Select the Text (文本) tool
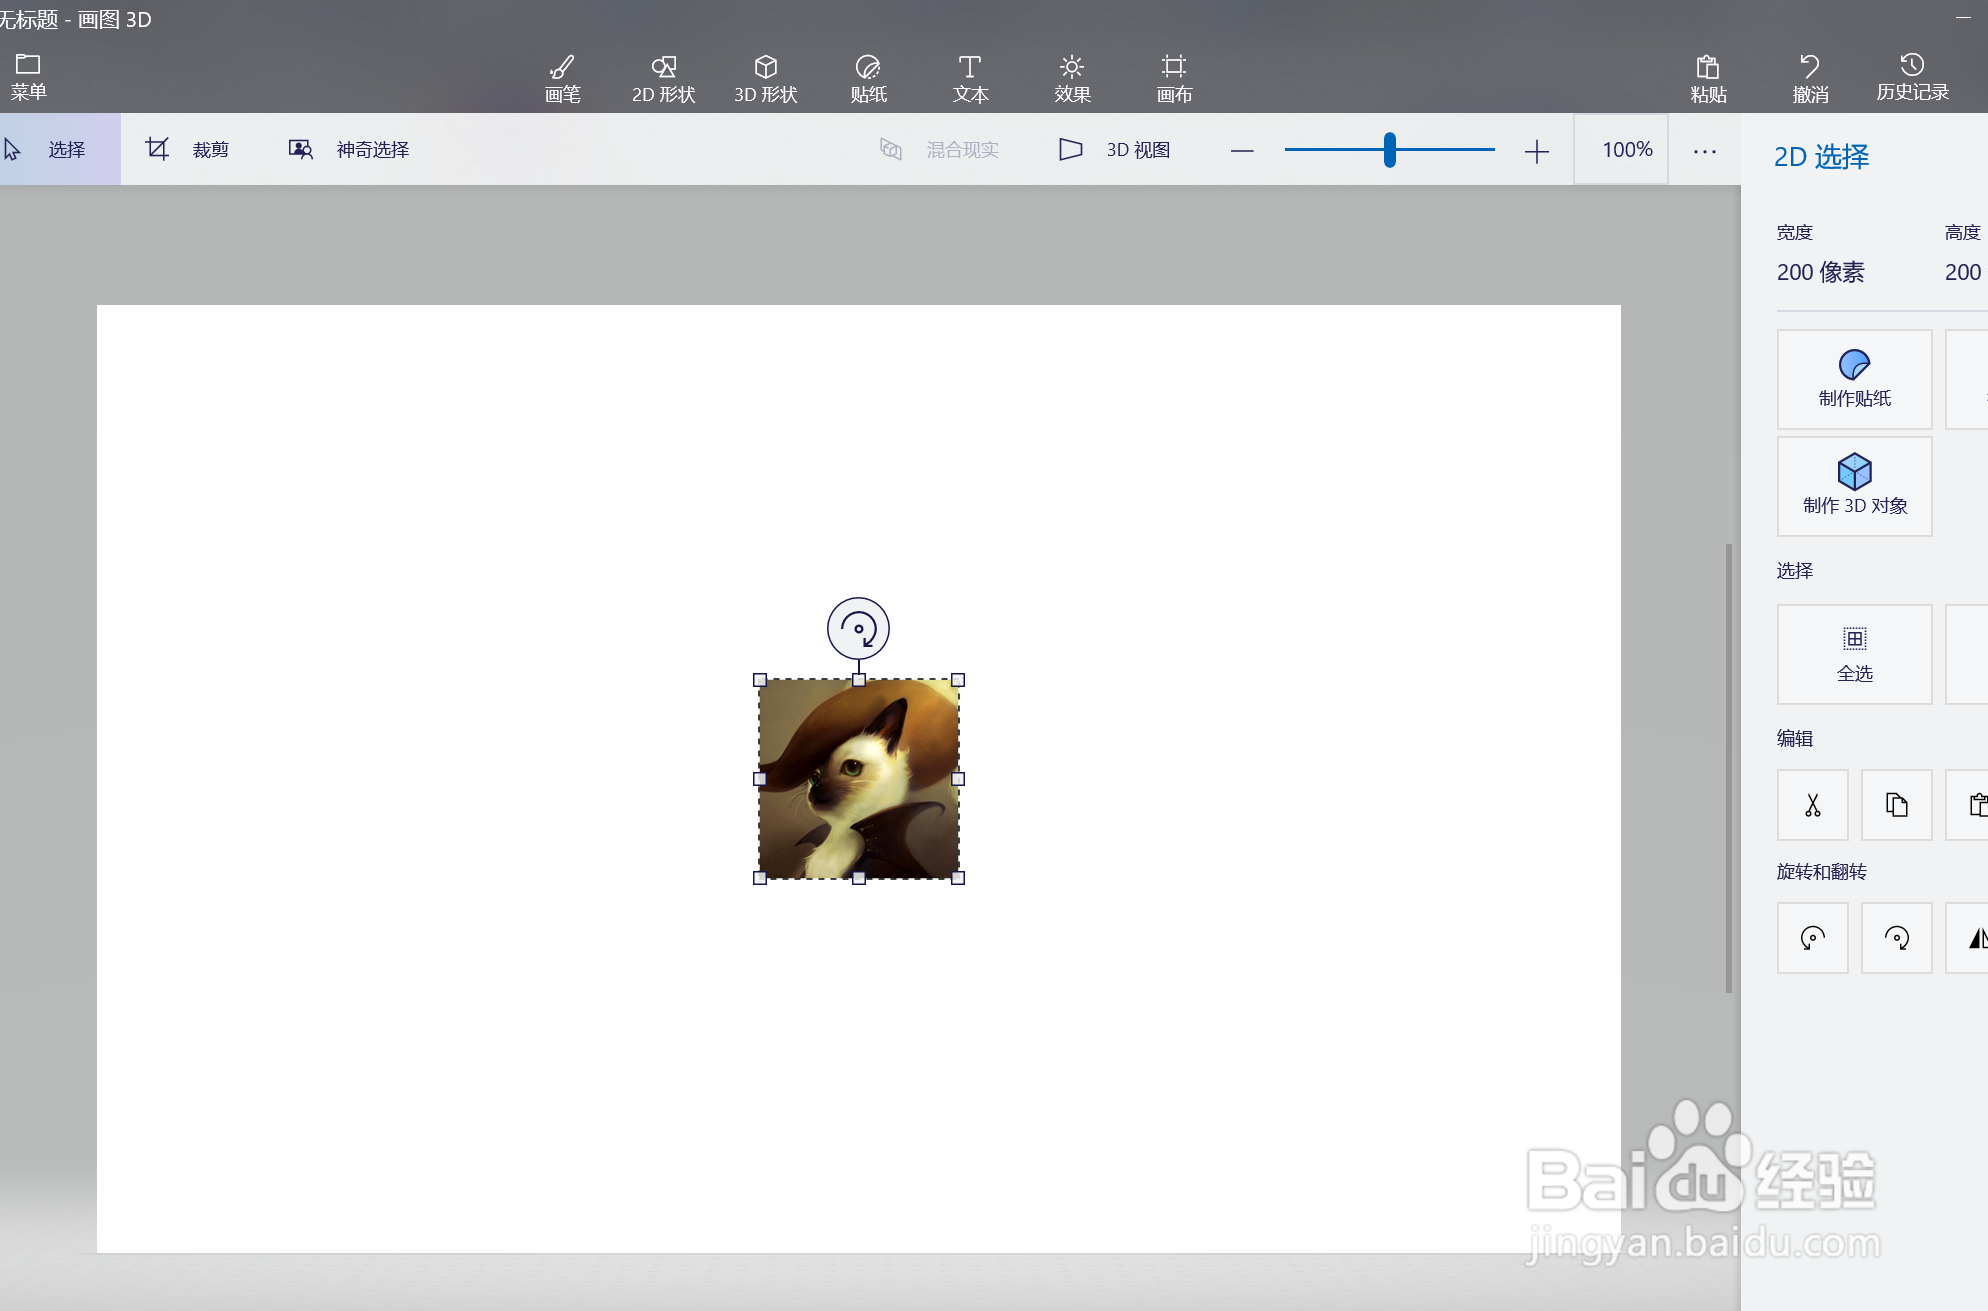Viewport: 1988px width, 1311px height. click(969, 78)
